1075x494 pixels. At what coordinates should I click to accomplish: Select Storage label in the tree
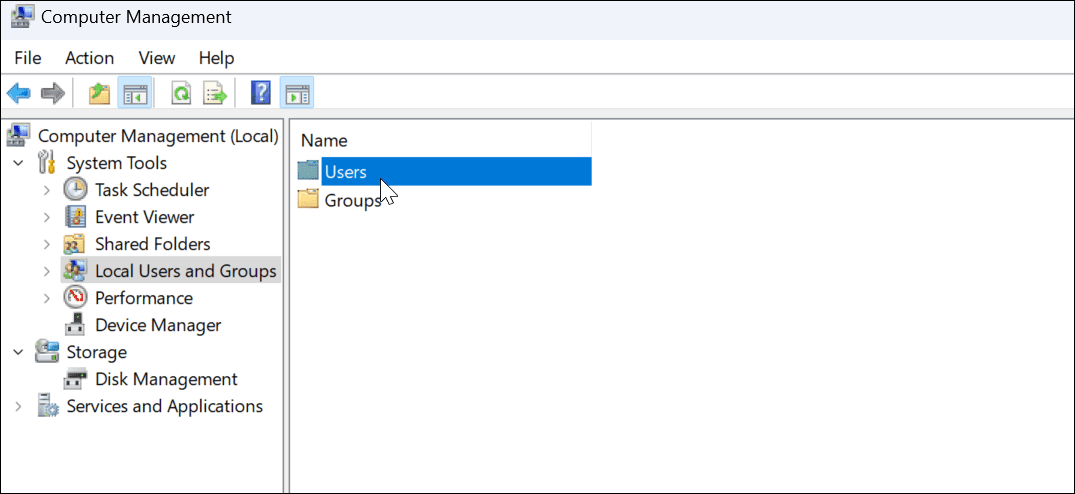click(97, 352)
